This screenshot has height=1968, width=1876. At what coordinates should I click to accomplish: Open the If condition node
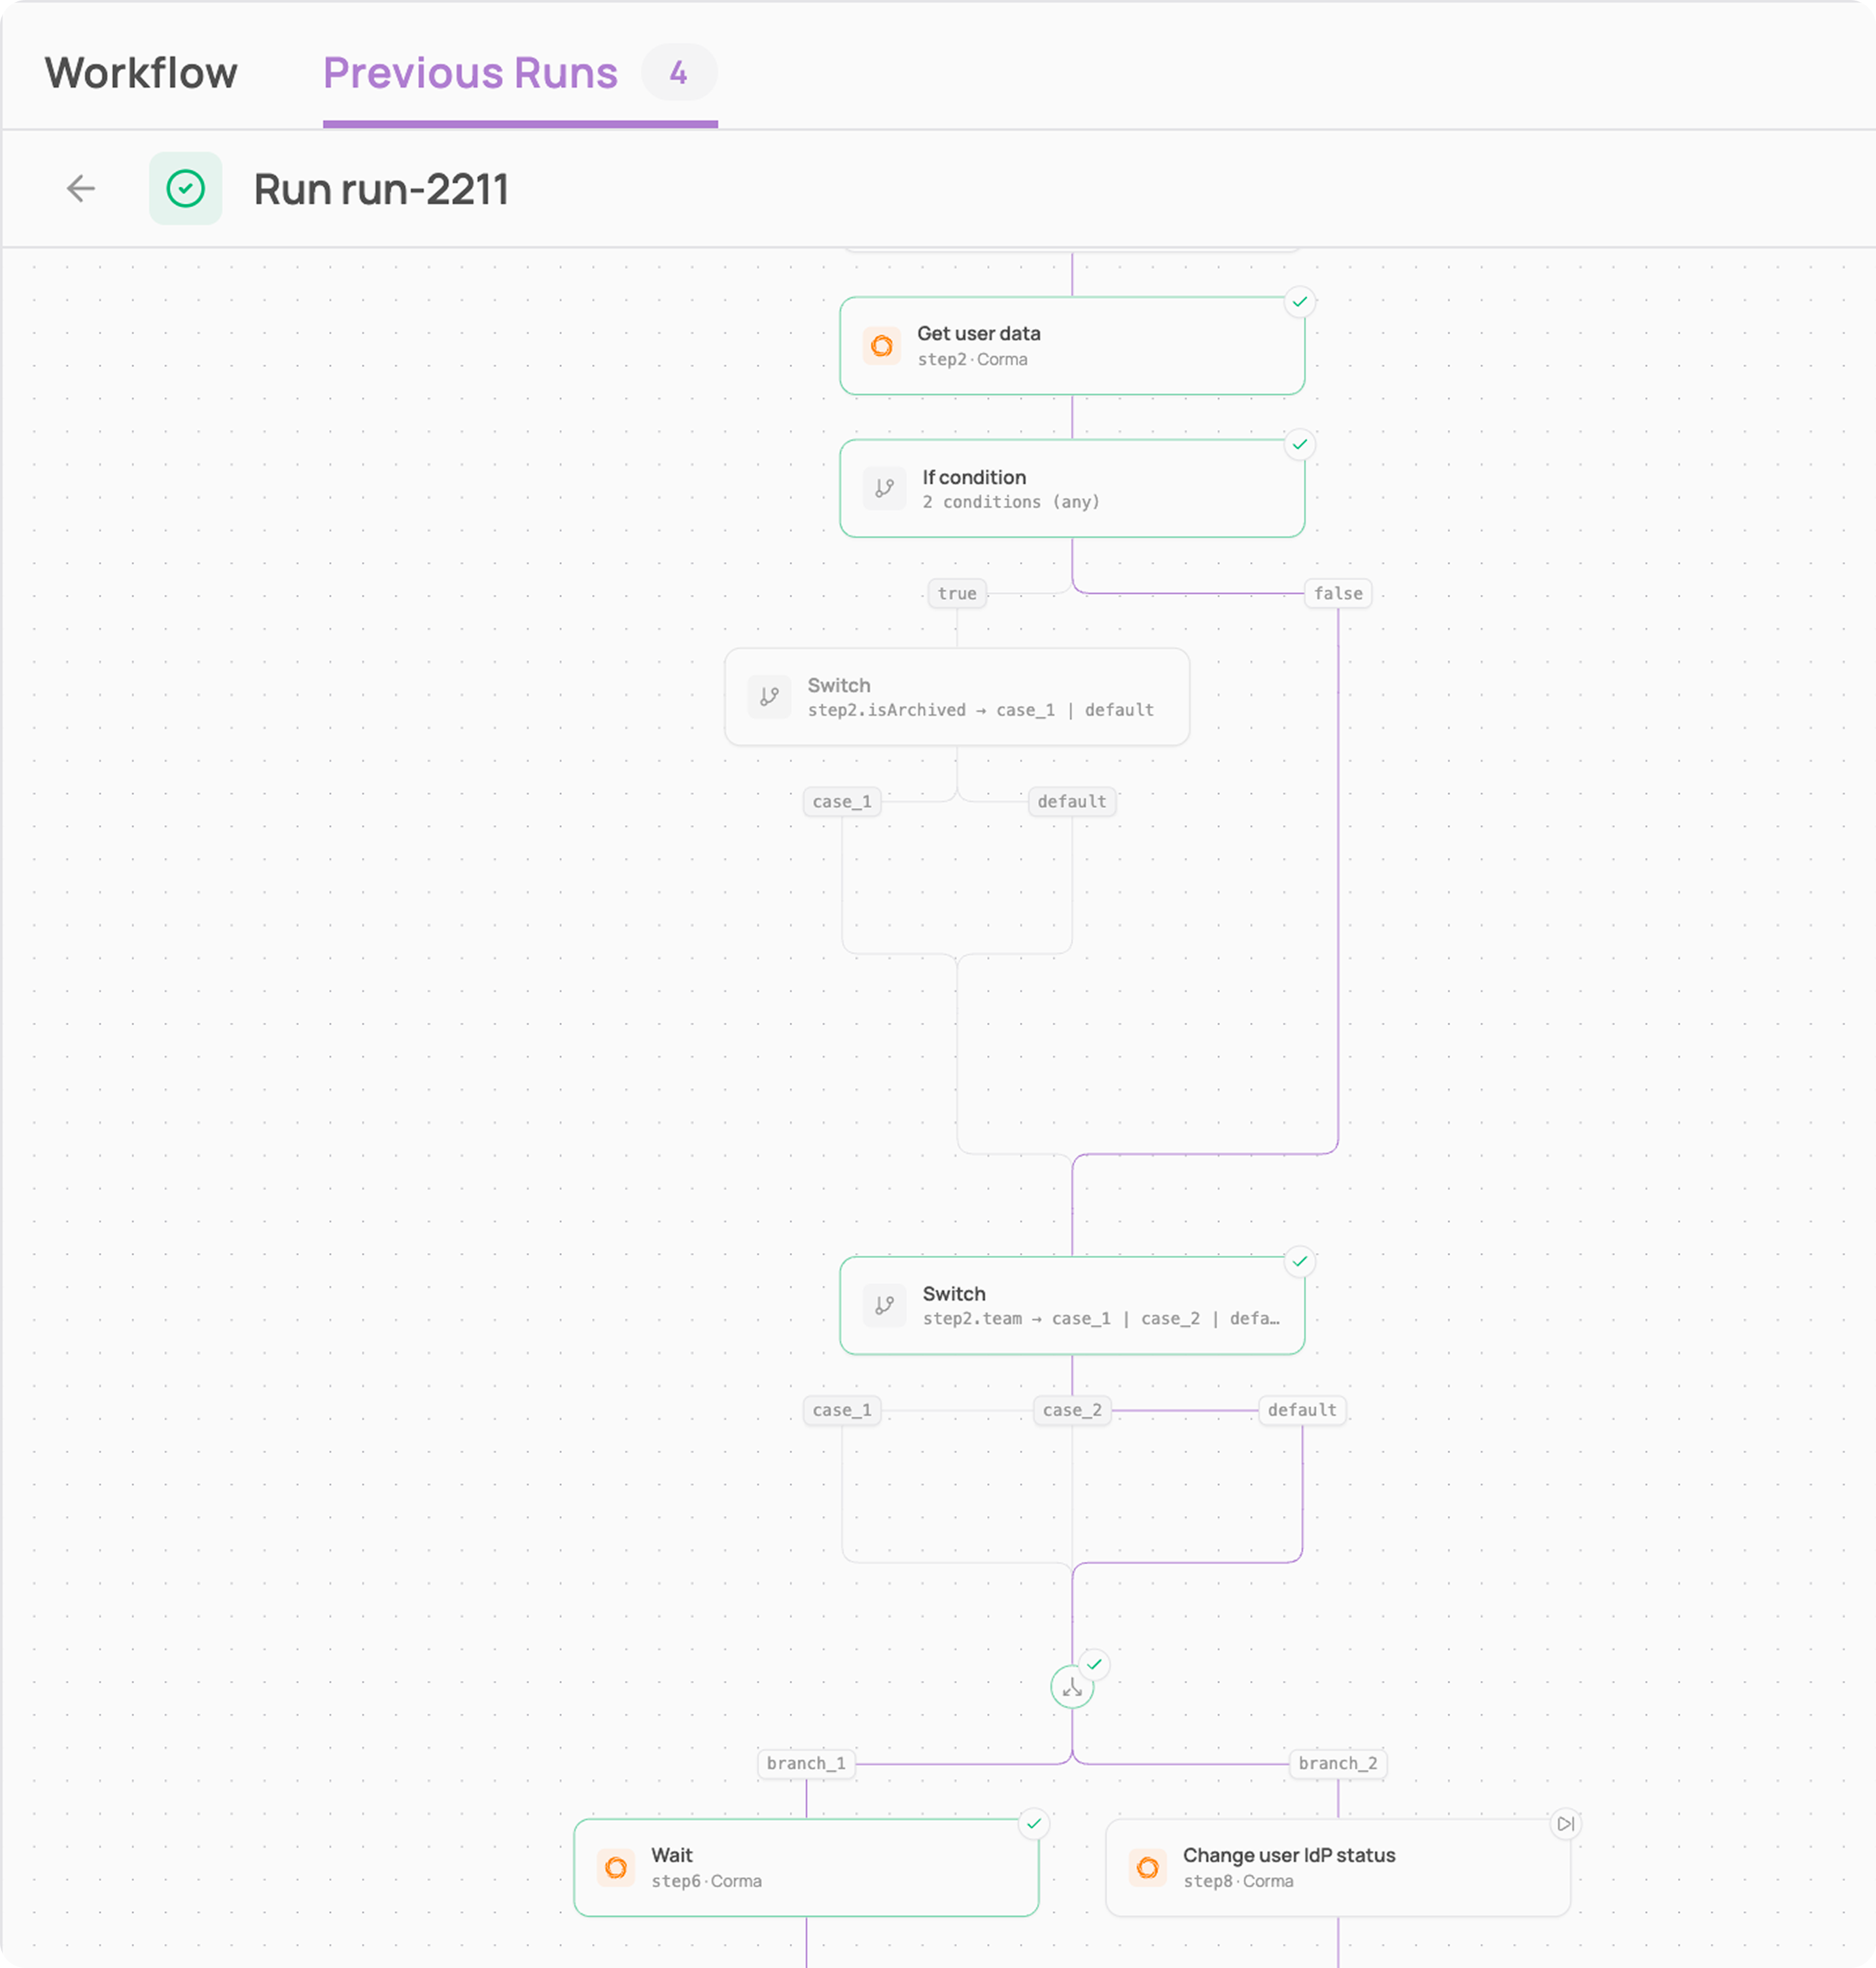pyautogui.click(x=1072, y=489)
